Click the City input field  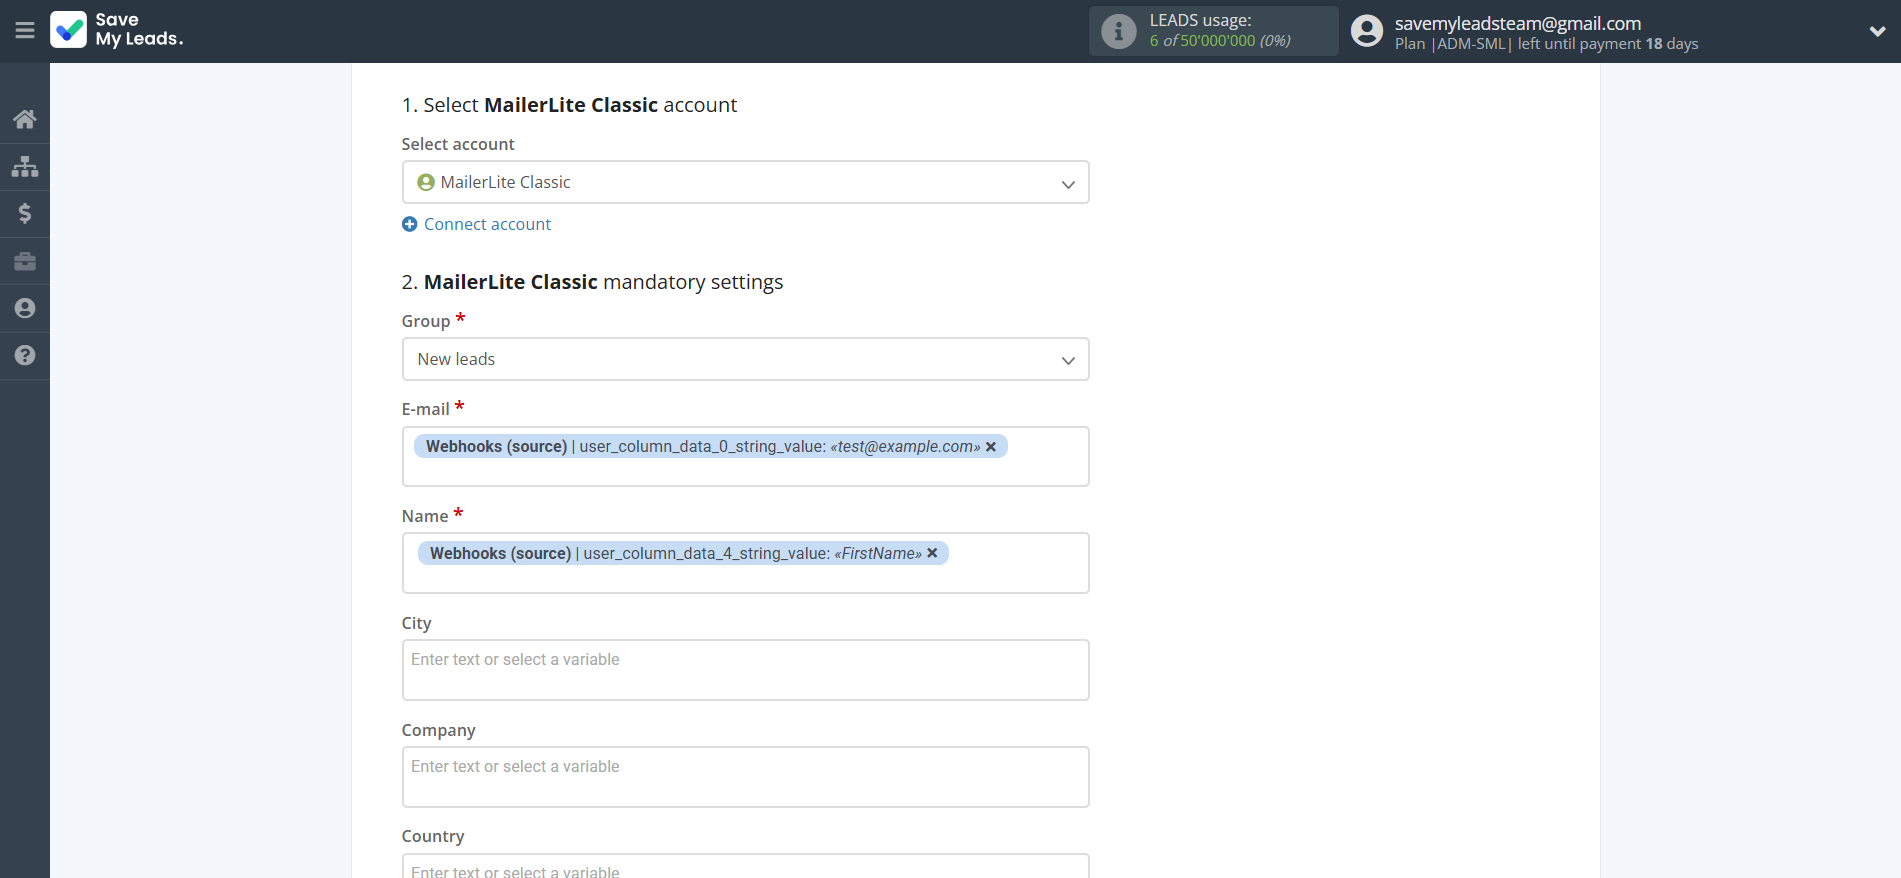coord(745,670)
